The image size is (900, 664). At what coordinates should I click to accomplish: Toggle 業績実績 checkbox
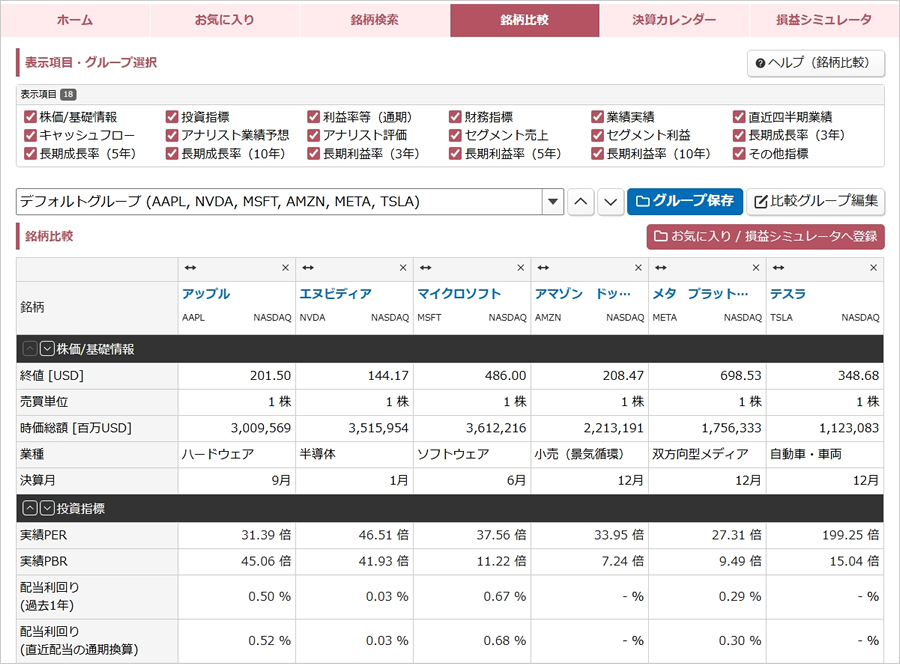click(x=598, y=117)
